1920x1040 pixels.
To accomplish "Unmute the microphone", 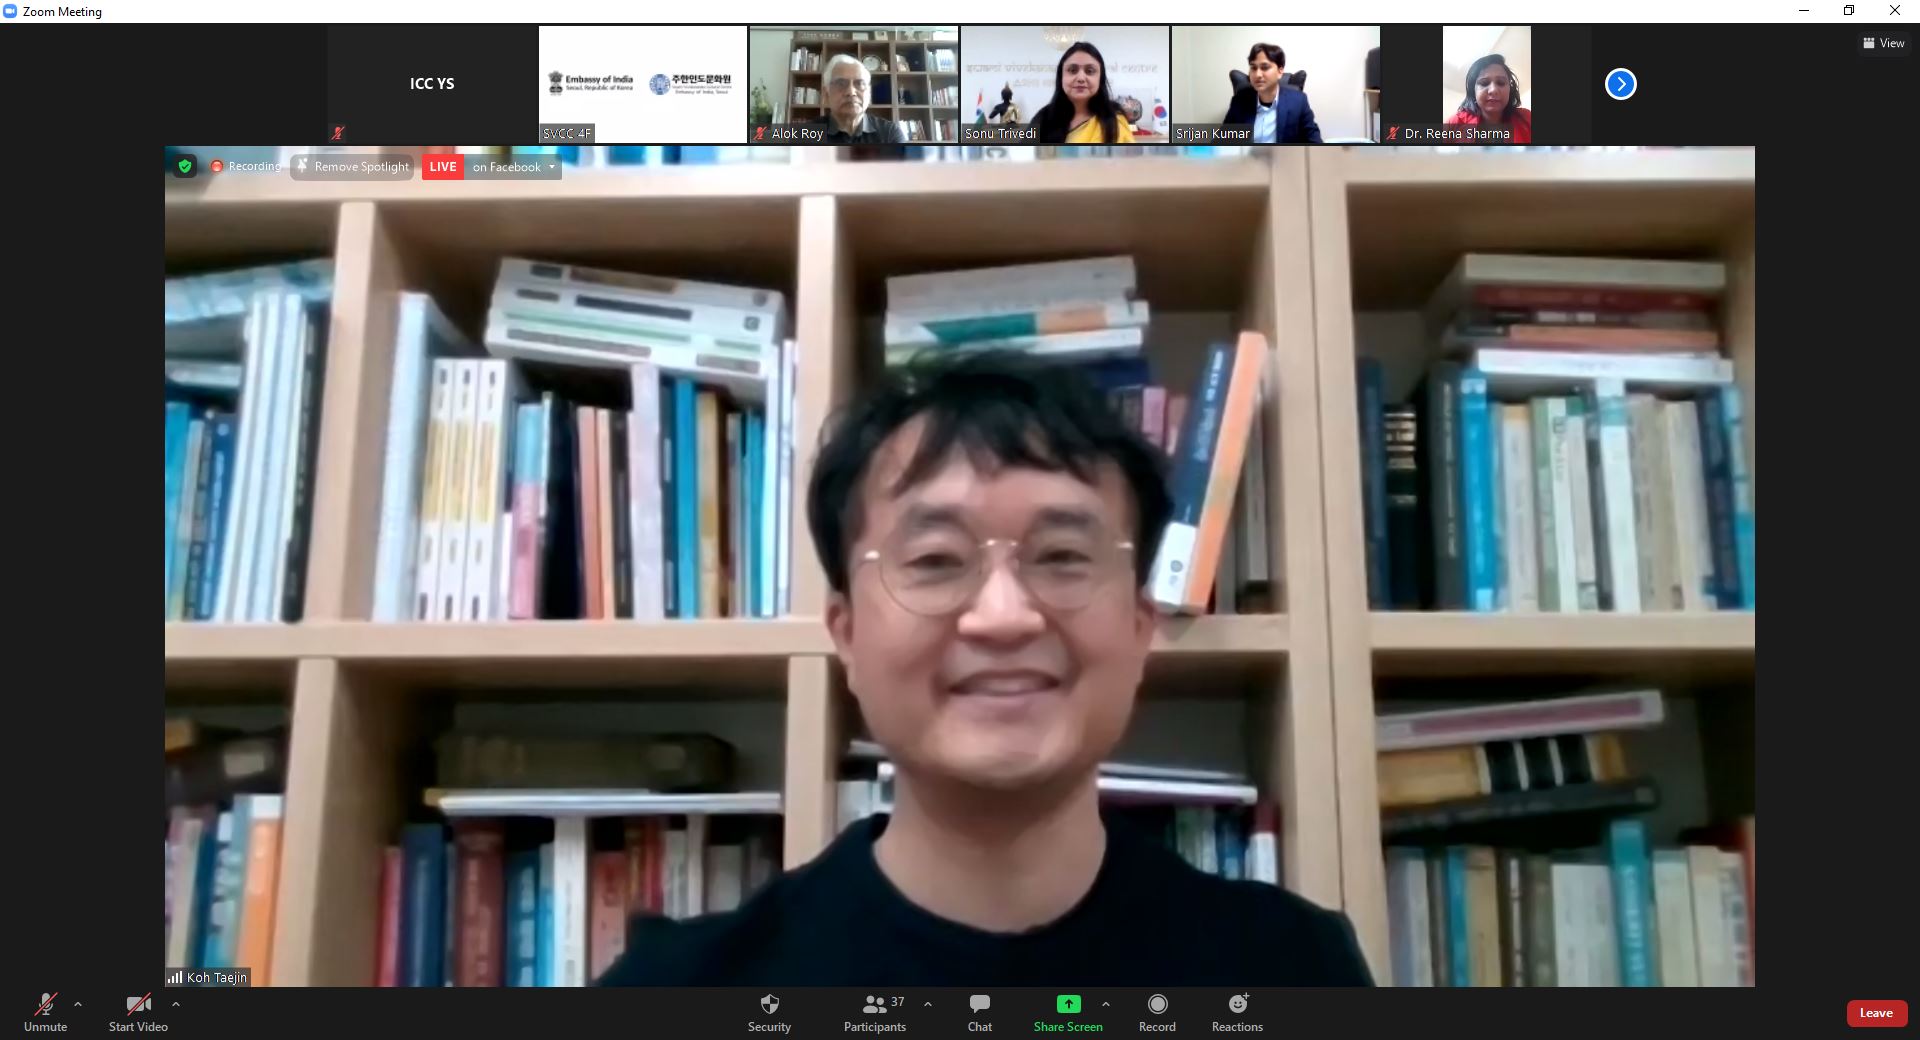I will coord(46,1012).
